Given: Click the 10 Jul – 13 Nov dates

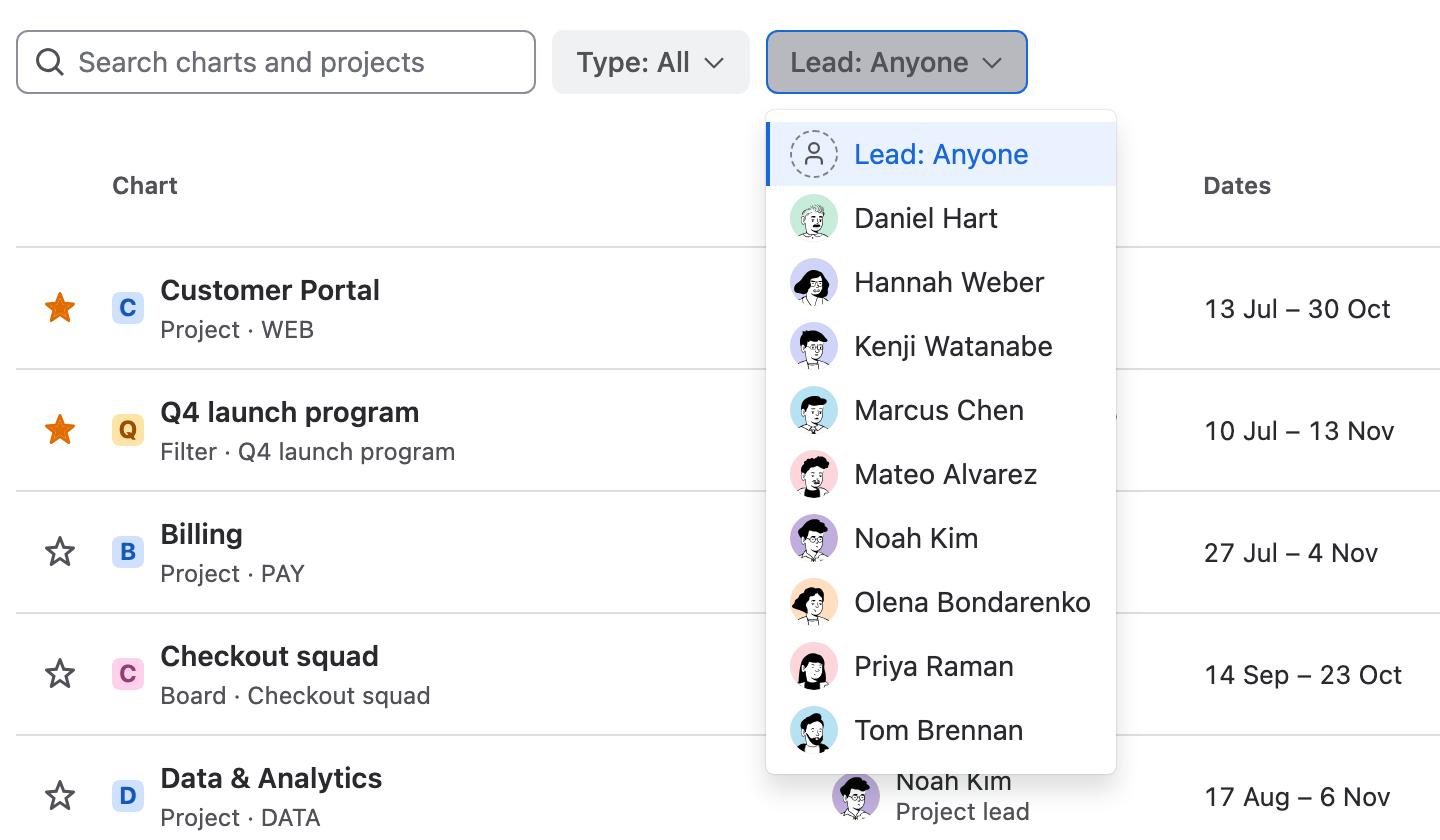Looking at the screenshot, I should tap(1299, 431).
